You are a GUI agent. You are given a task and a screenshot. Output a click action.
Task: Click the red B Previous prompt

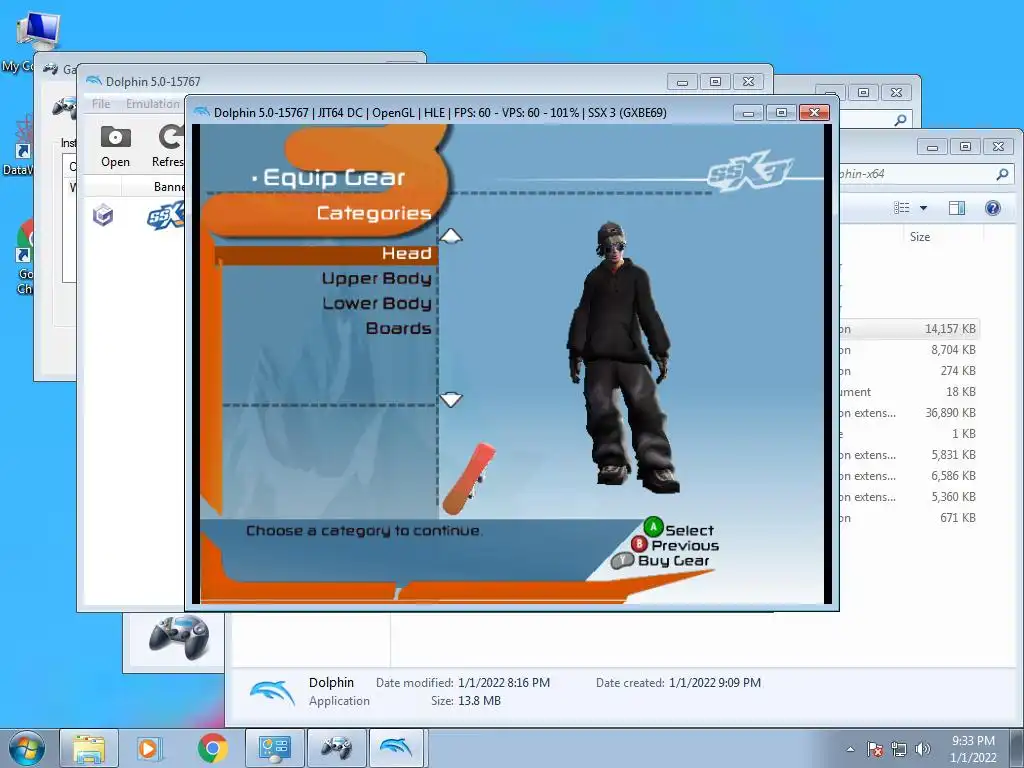[x=675, y=545]
